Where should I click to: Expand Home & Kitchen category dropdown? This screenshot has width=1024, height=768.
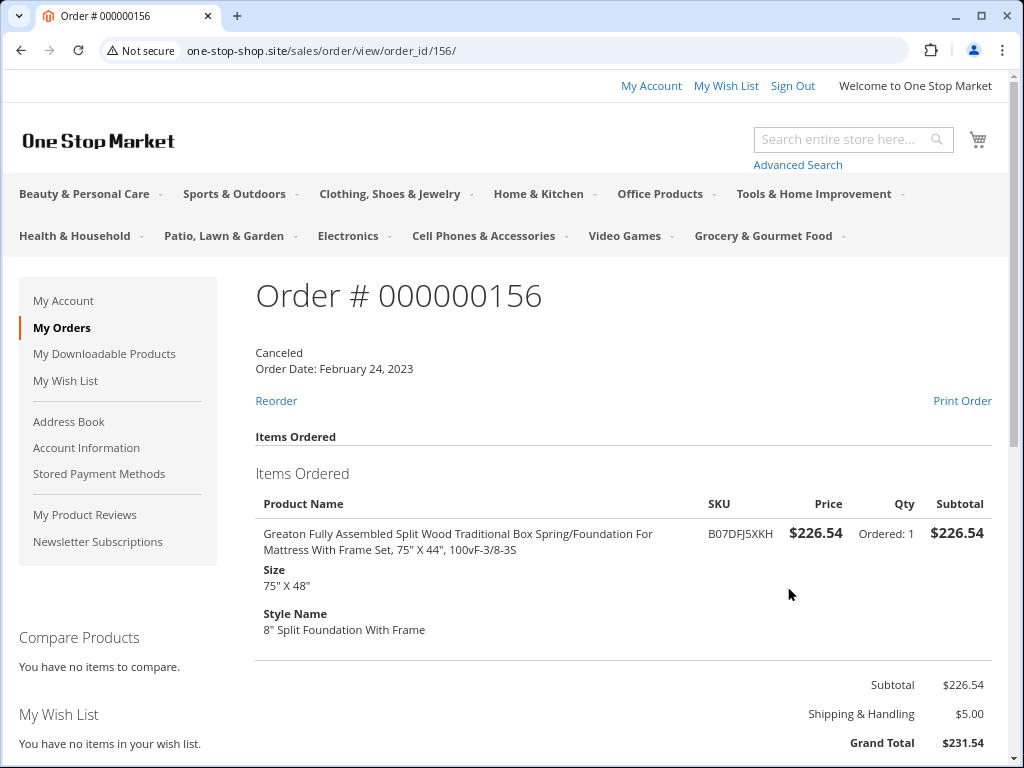[x=544, y=194]
